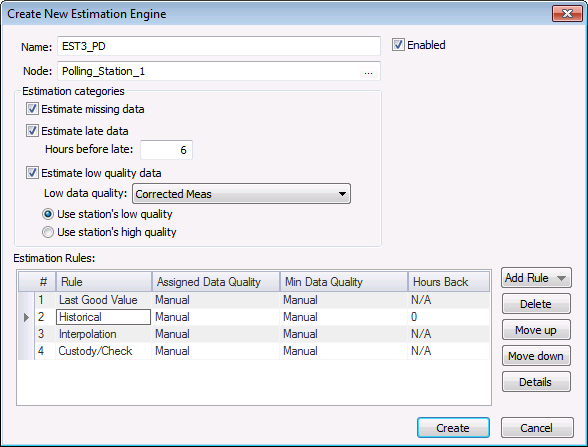Click Hours Back value 0 for Historical
This screenshot has height=447, width=588.
pos(448,317)
